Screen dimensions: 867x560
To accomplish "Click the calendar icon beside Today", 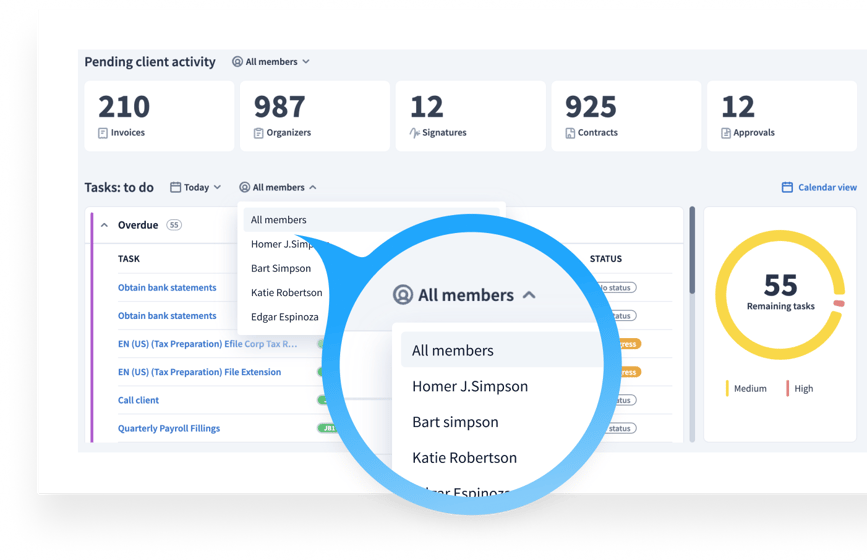I will 175,187.
